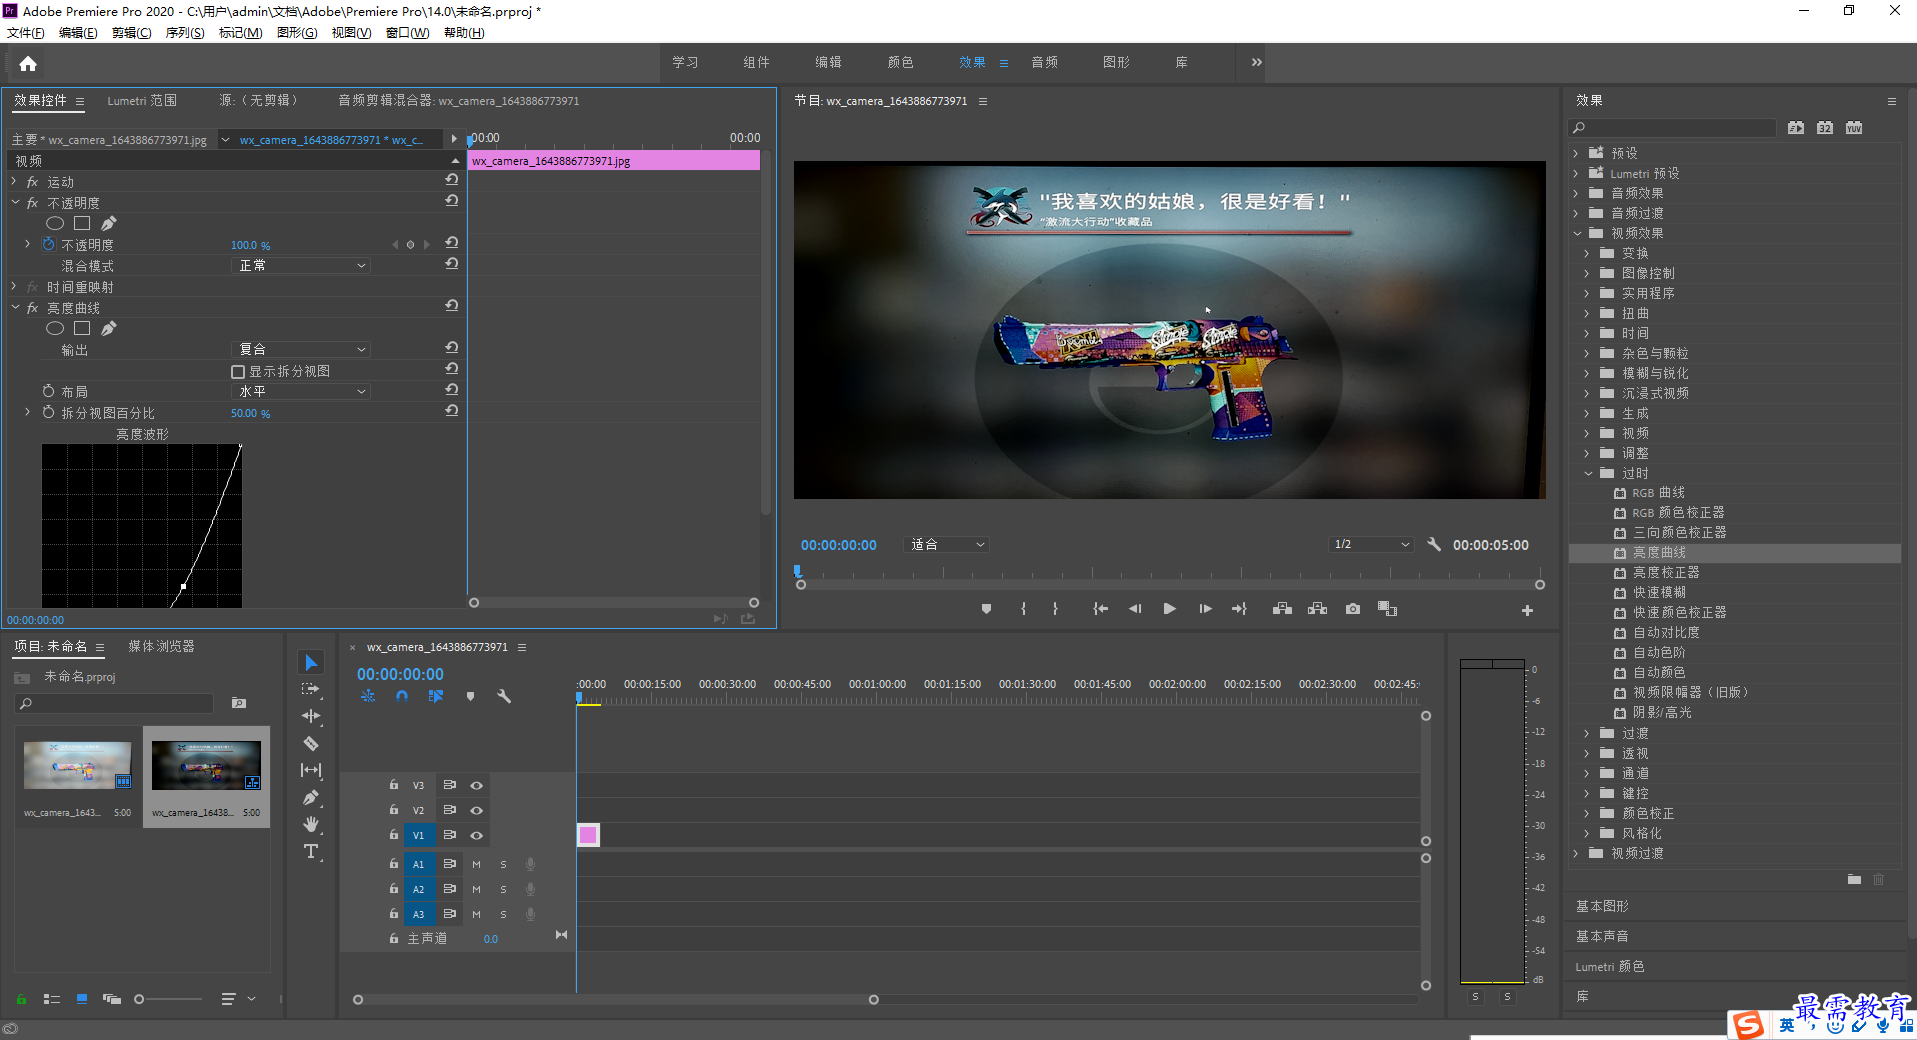Open the zoom level fit dropdown
The height and width of the screenshot is (1040, 1917).
pos(947,545)
